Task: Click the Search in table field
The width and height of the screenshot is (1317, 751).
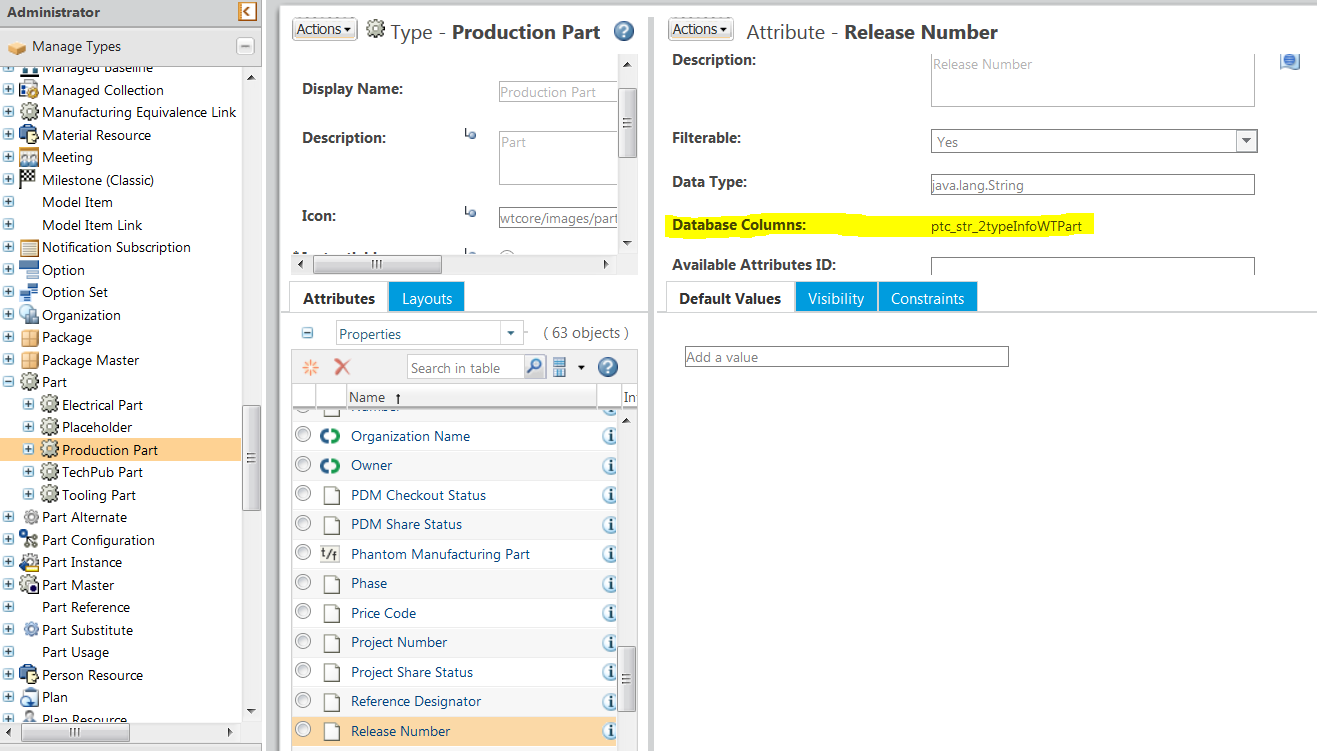Action: (x=466, y=368)
